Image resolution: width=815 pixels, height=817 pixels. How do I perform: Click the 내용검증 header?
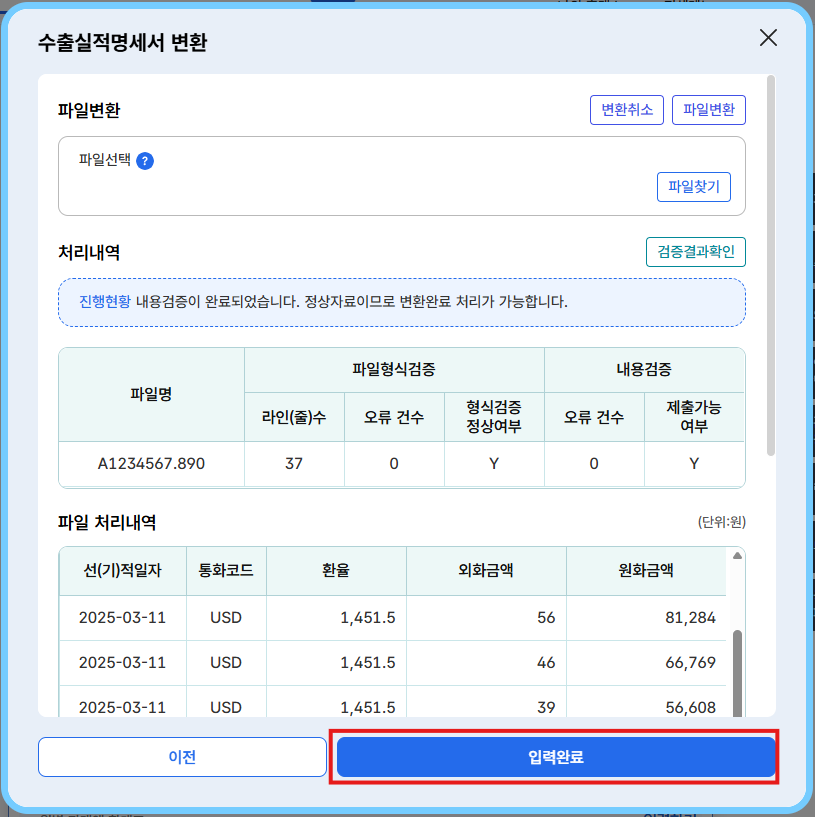(x=644, y=369)
